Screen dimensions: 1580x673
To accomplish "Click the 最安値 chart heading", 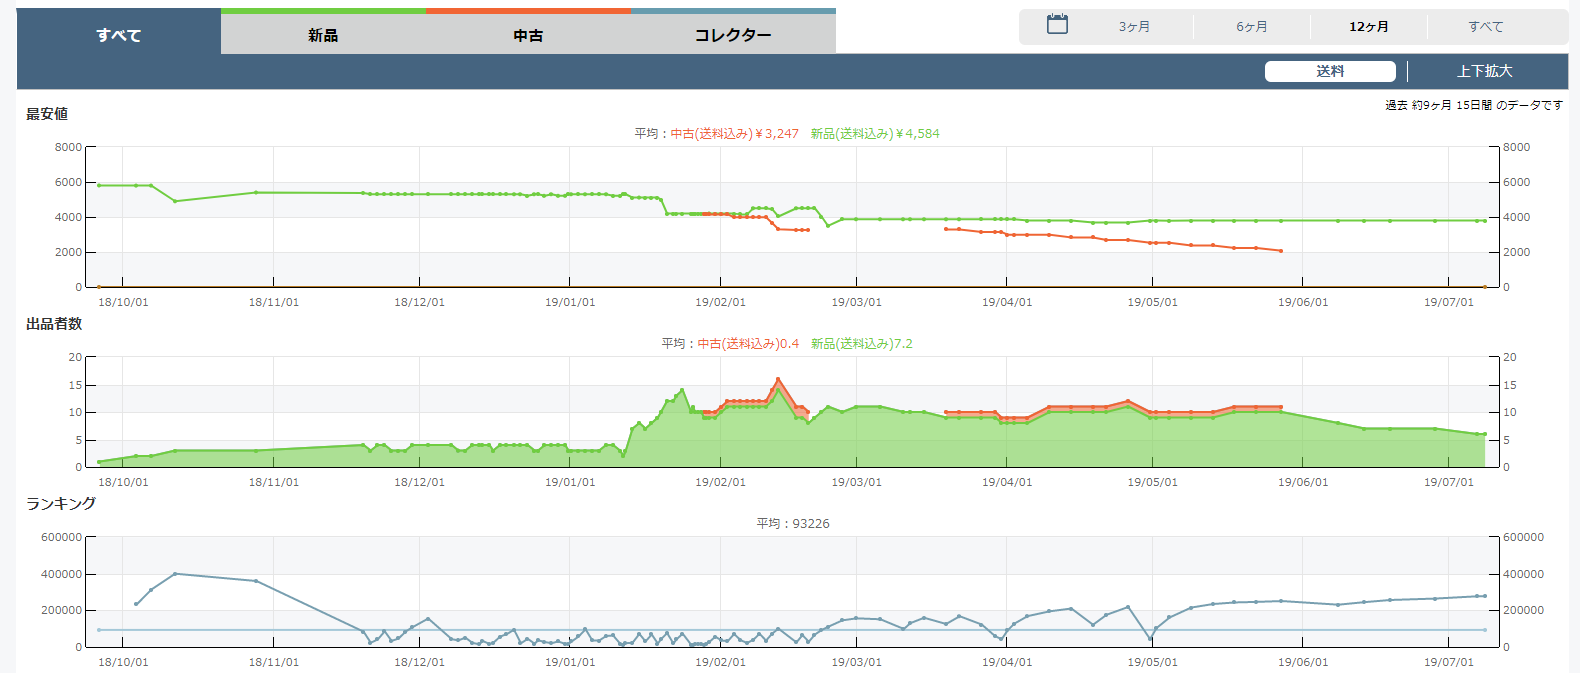I will (47, 114).
